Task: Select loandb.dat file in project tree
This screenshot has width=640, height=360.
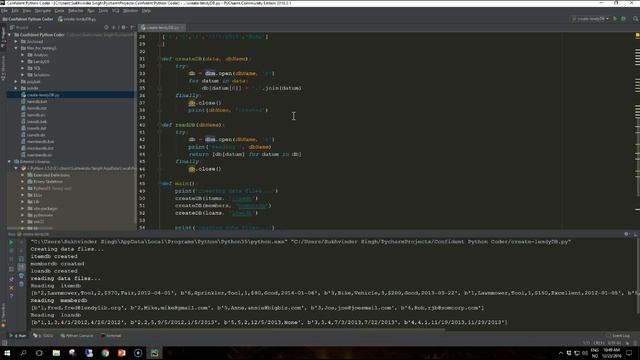Action: pos(34,128)
